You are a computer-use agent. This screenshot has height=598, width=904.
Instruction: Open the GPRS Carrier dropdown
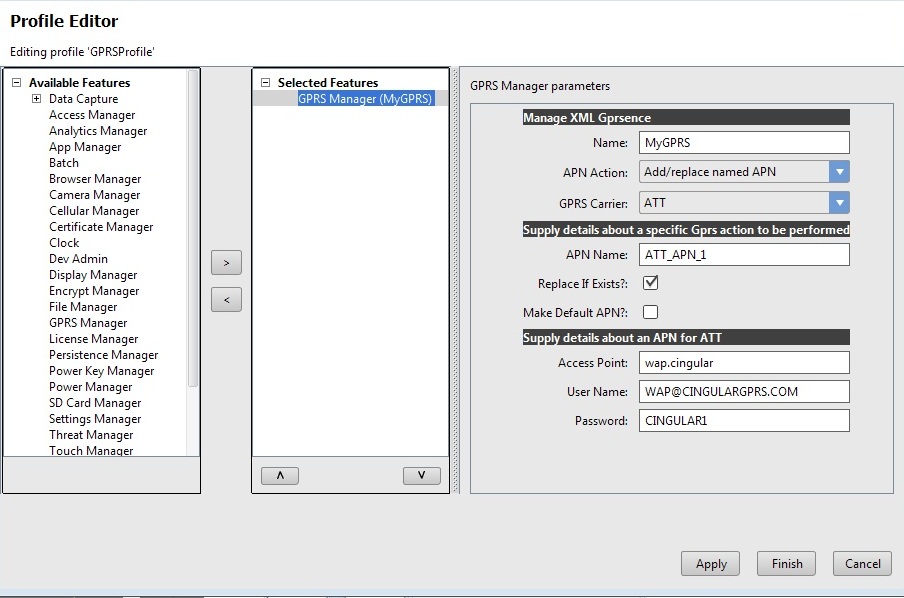pos(839,203)
